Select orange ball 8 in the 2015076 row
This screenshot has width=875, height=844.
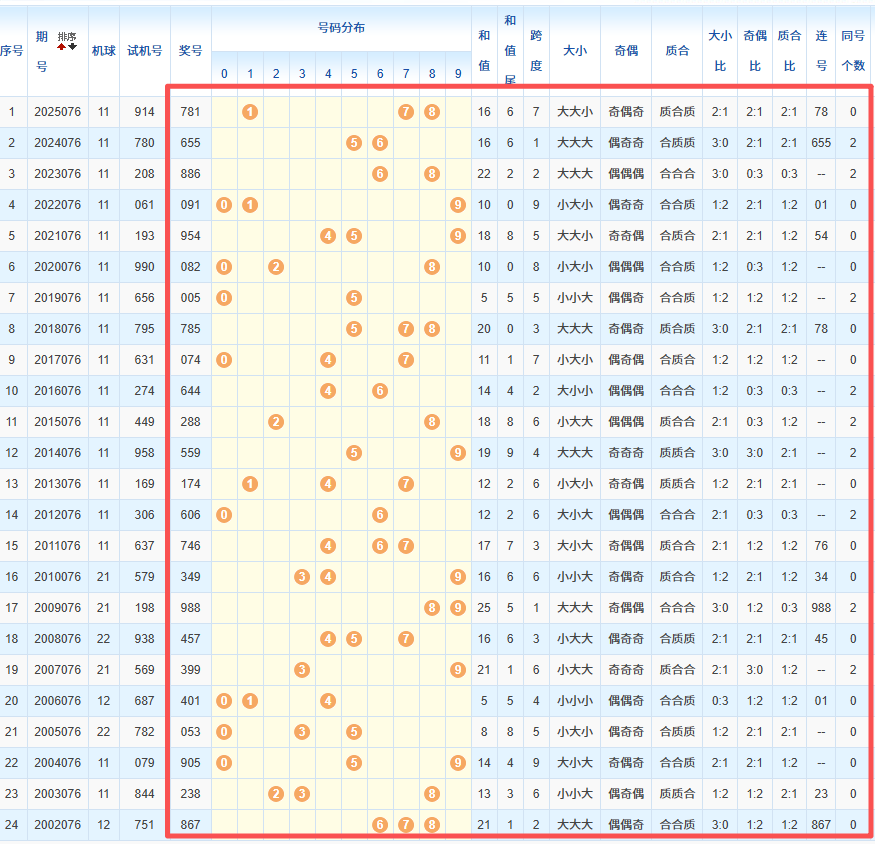[x=432, y=422]
